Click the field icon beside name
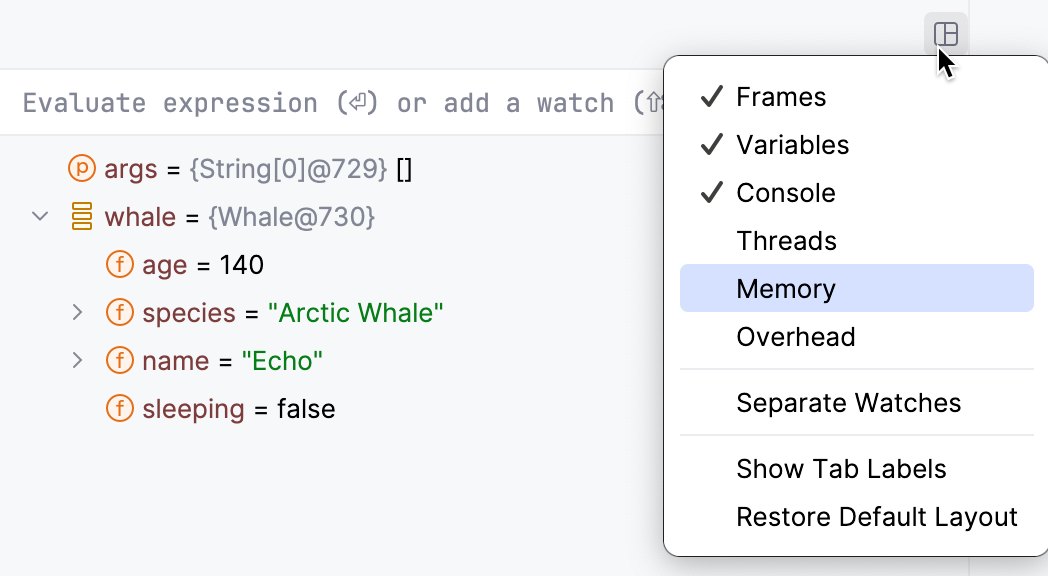The height and width of the screenshot is (576, 1048). (120, 361)
